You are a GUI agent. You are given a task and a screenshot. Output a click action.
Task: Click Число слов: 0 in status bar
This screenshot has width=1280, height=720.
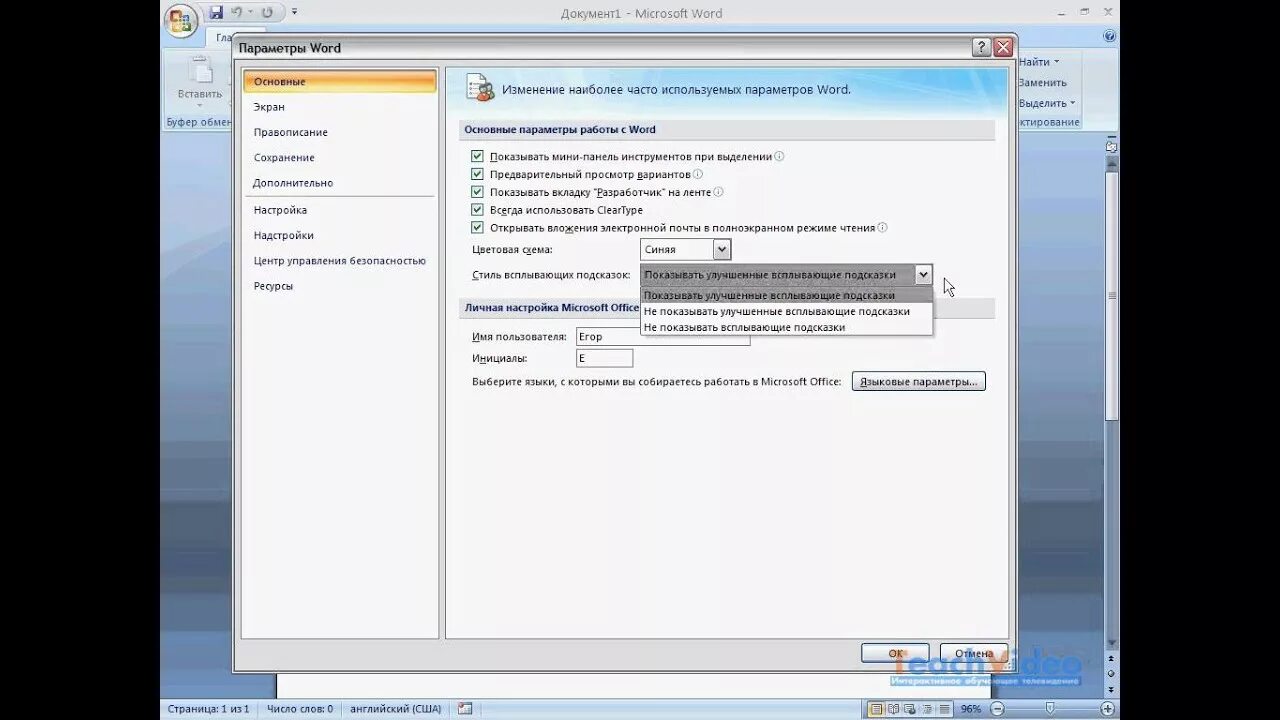coord(300,709)
